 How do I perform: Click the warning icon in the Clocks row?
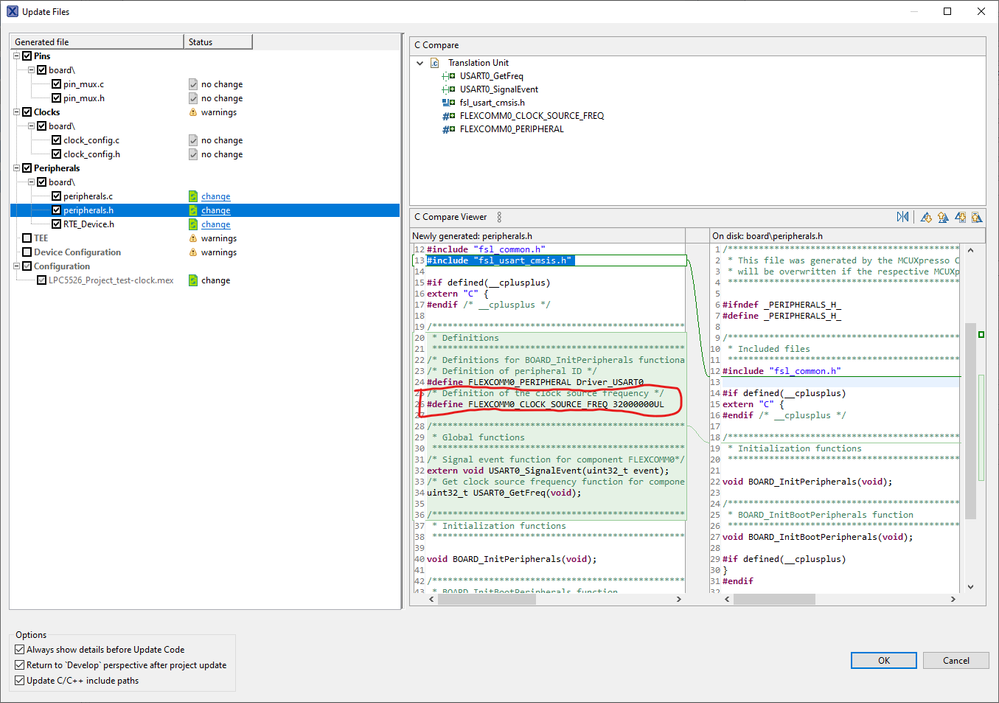point(193,112)
